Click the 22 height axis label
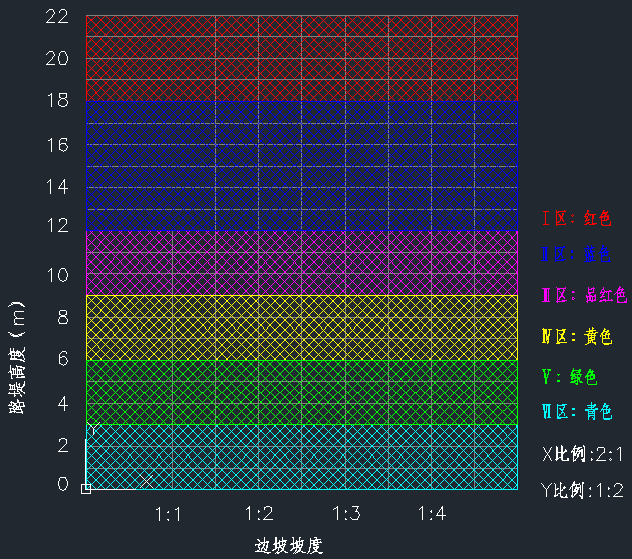The height and width of the screenshot is (559, 632). pyautogui.click(x=57, y=16)
